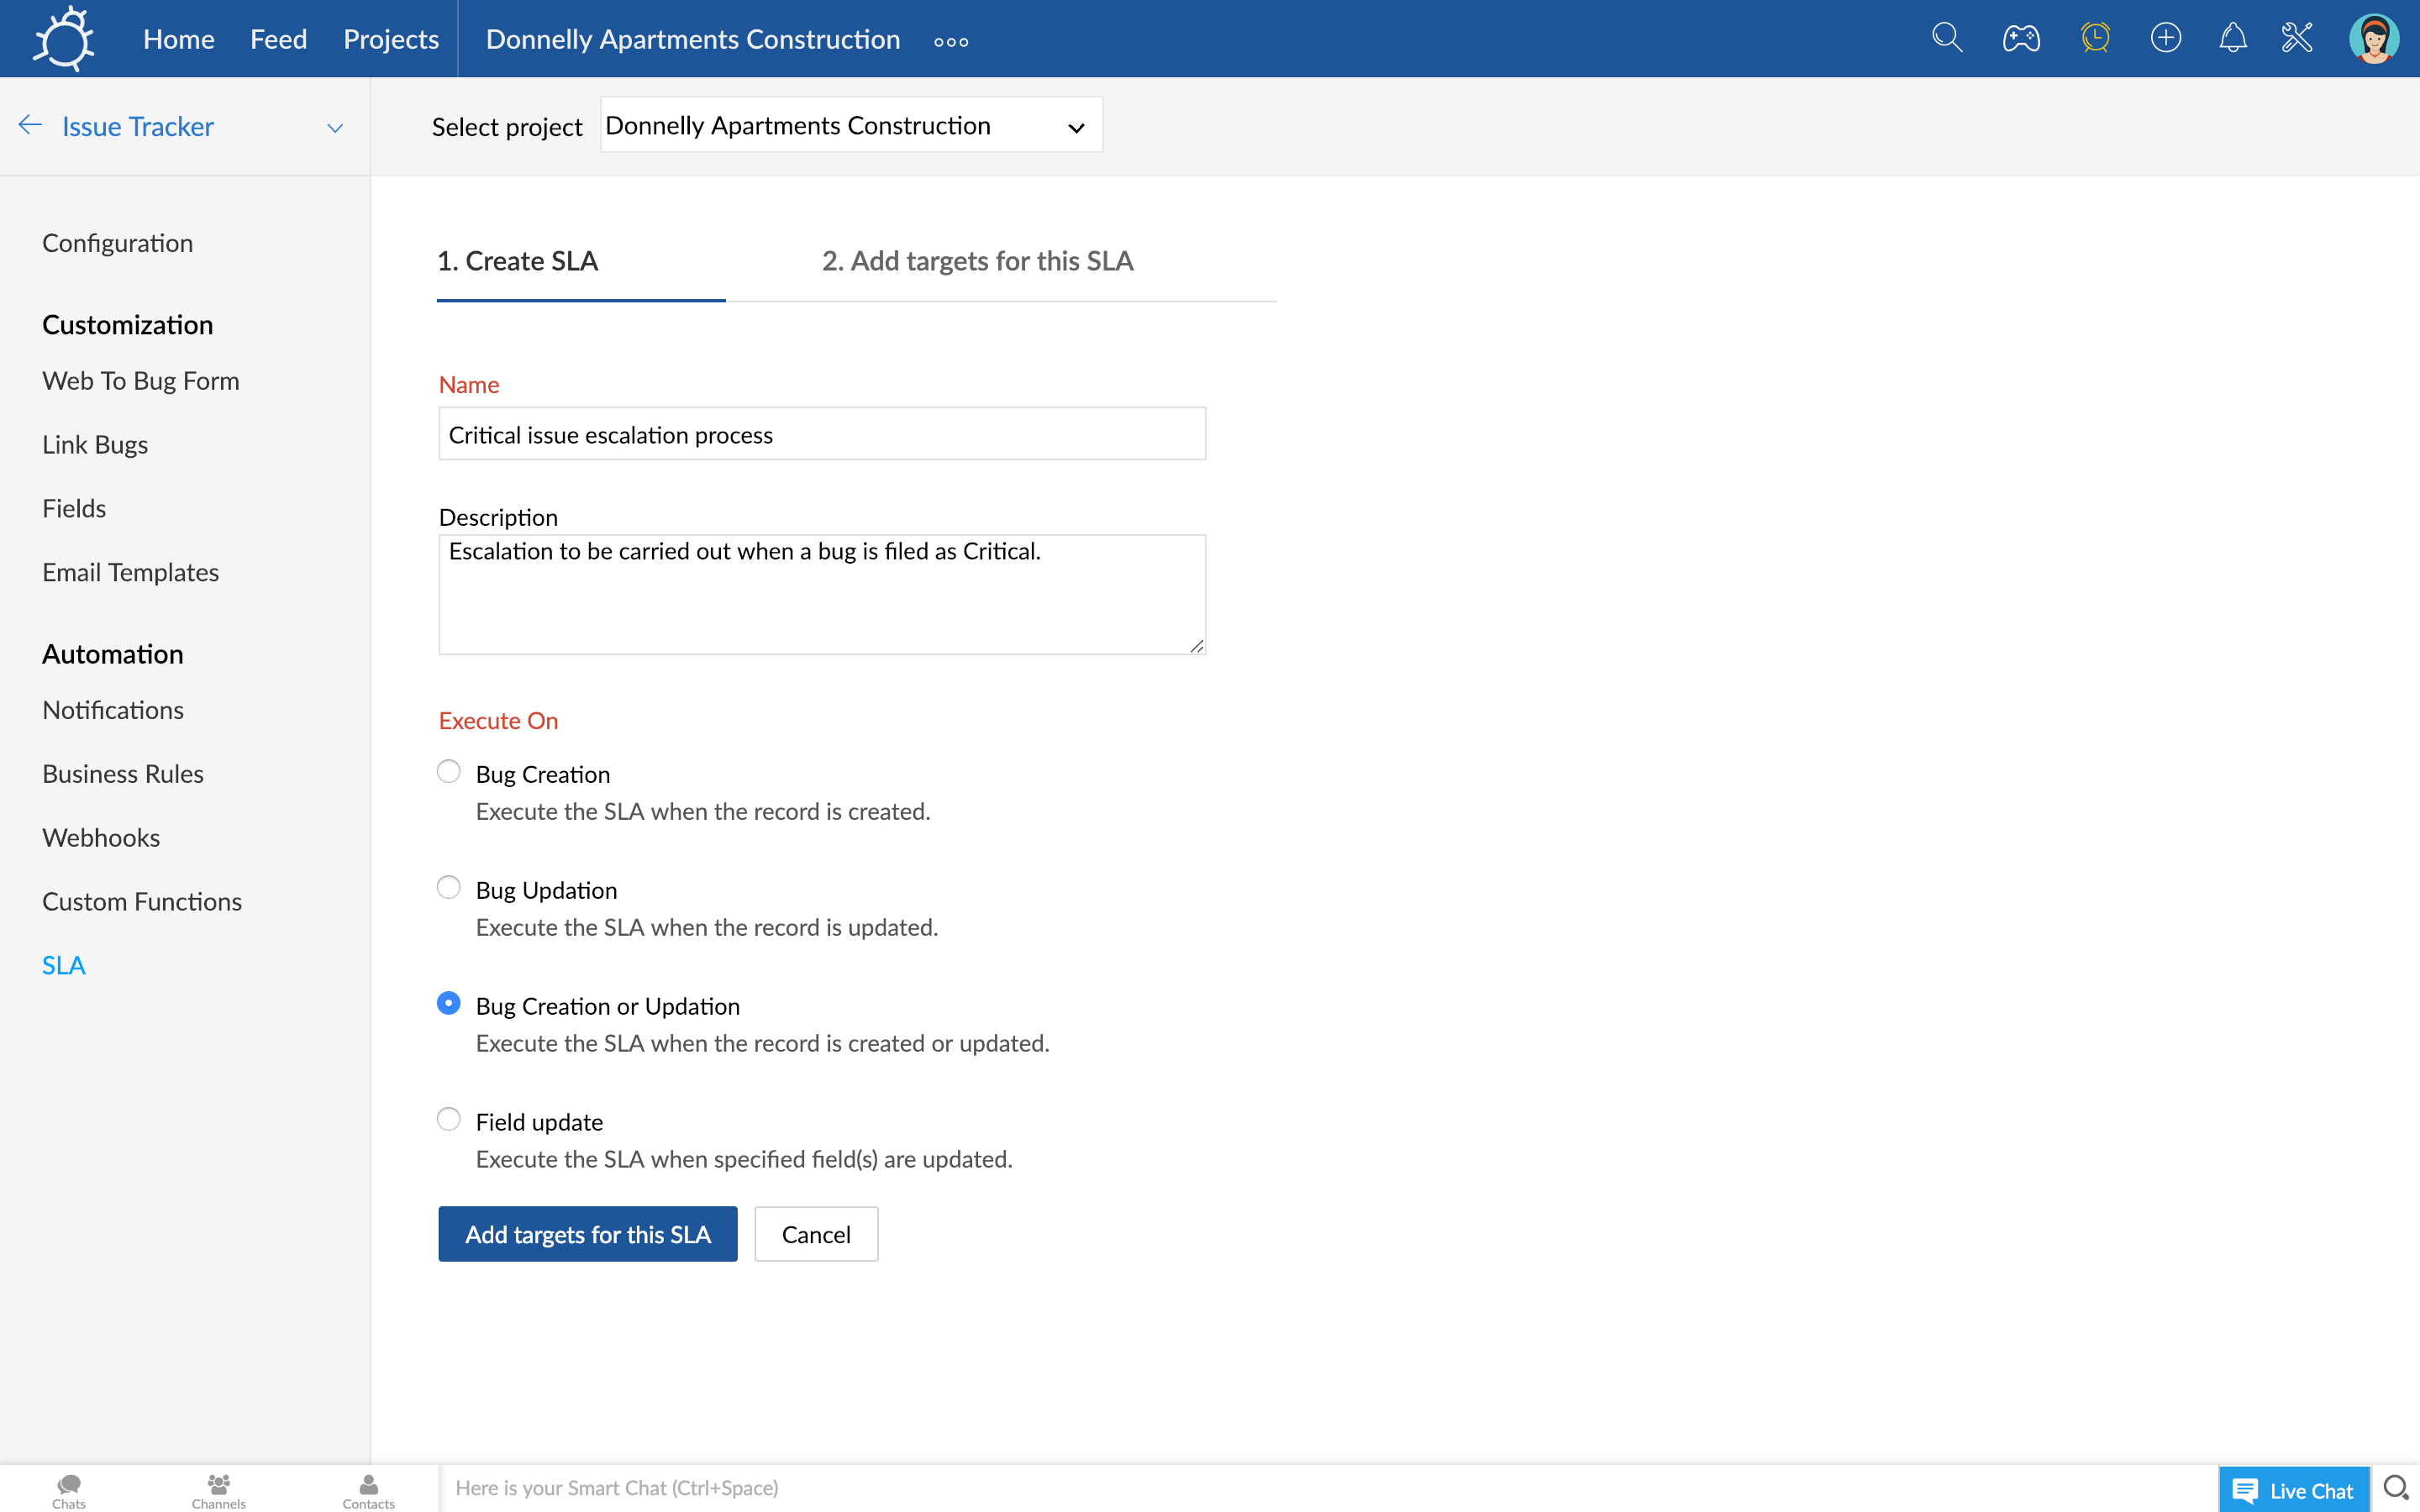Select the Bug Updation radio button

click(448, 887)
